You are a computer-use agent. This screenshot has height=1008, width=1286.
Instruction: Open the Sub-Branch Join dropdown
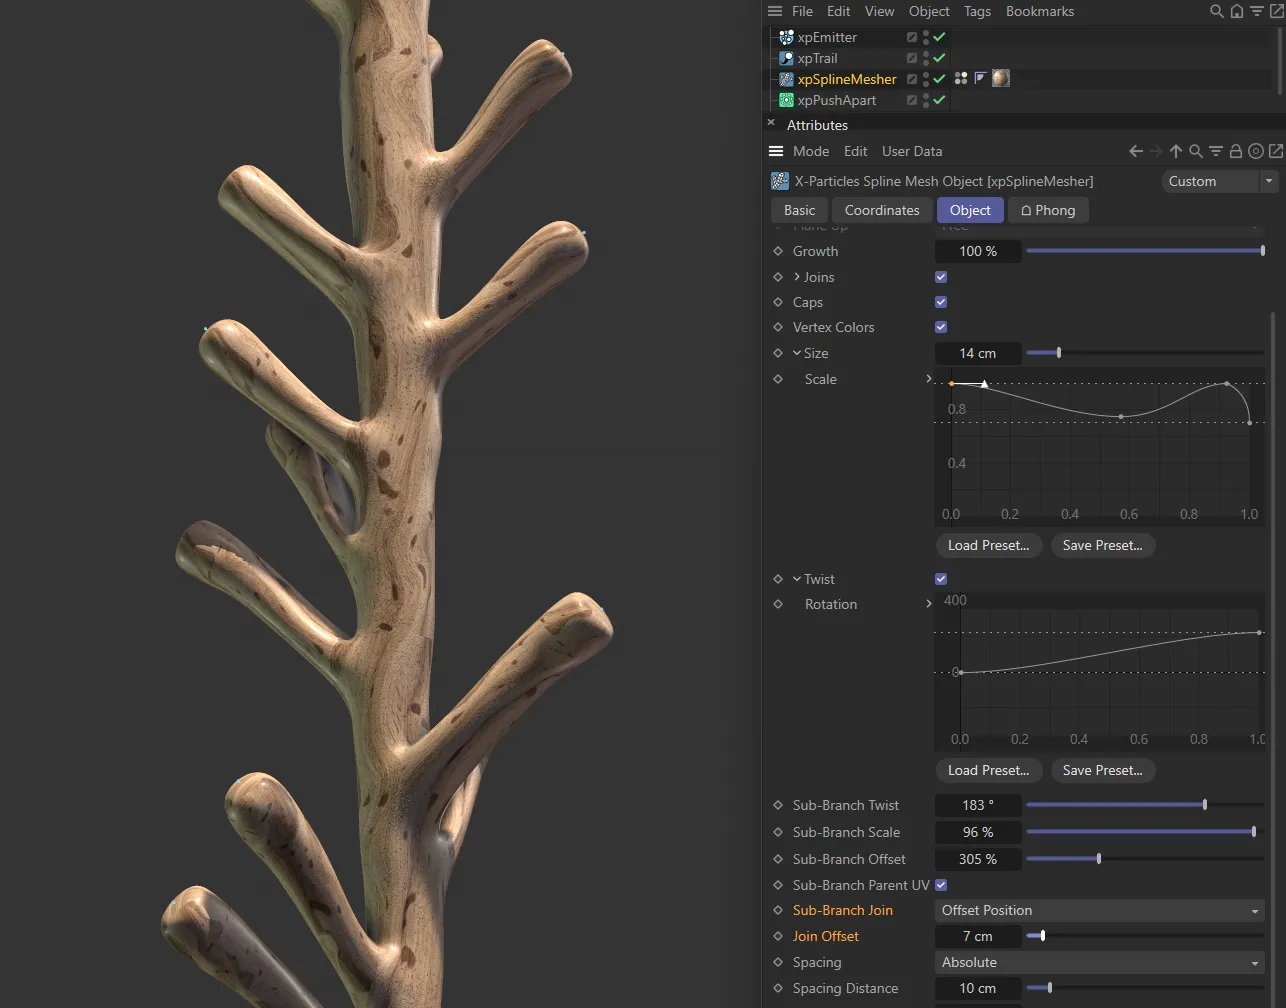coord(1098,910)
